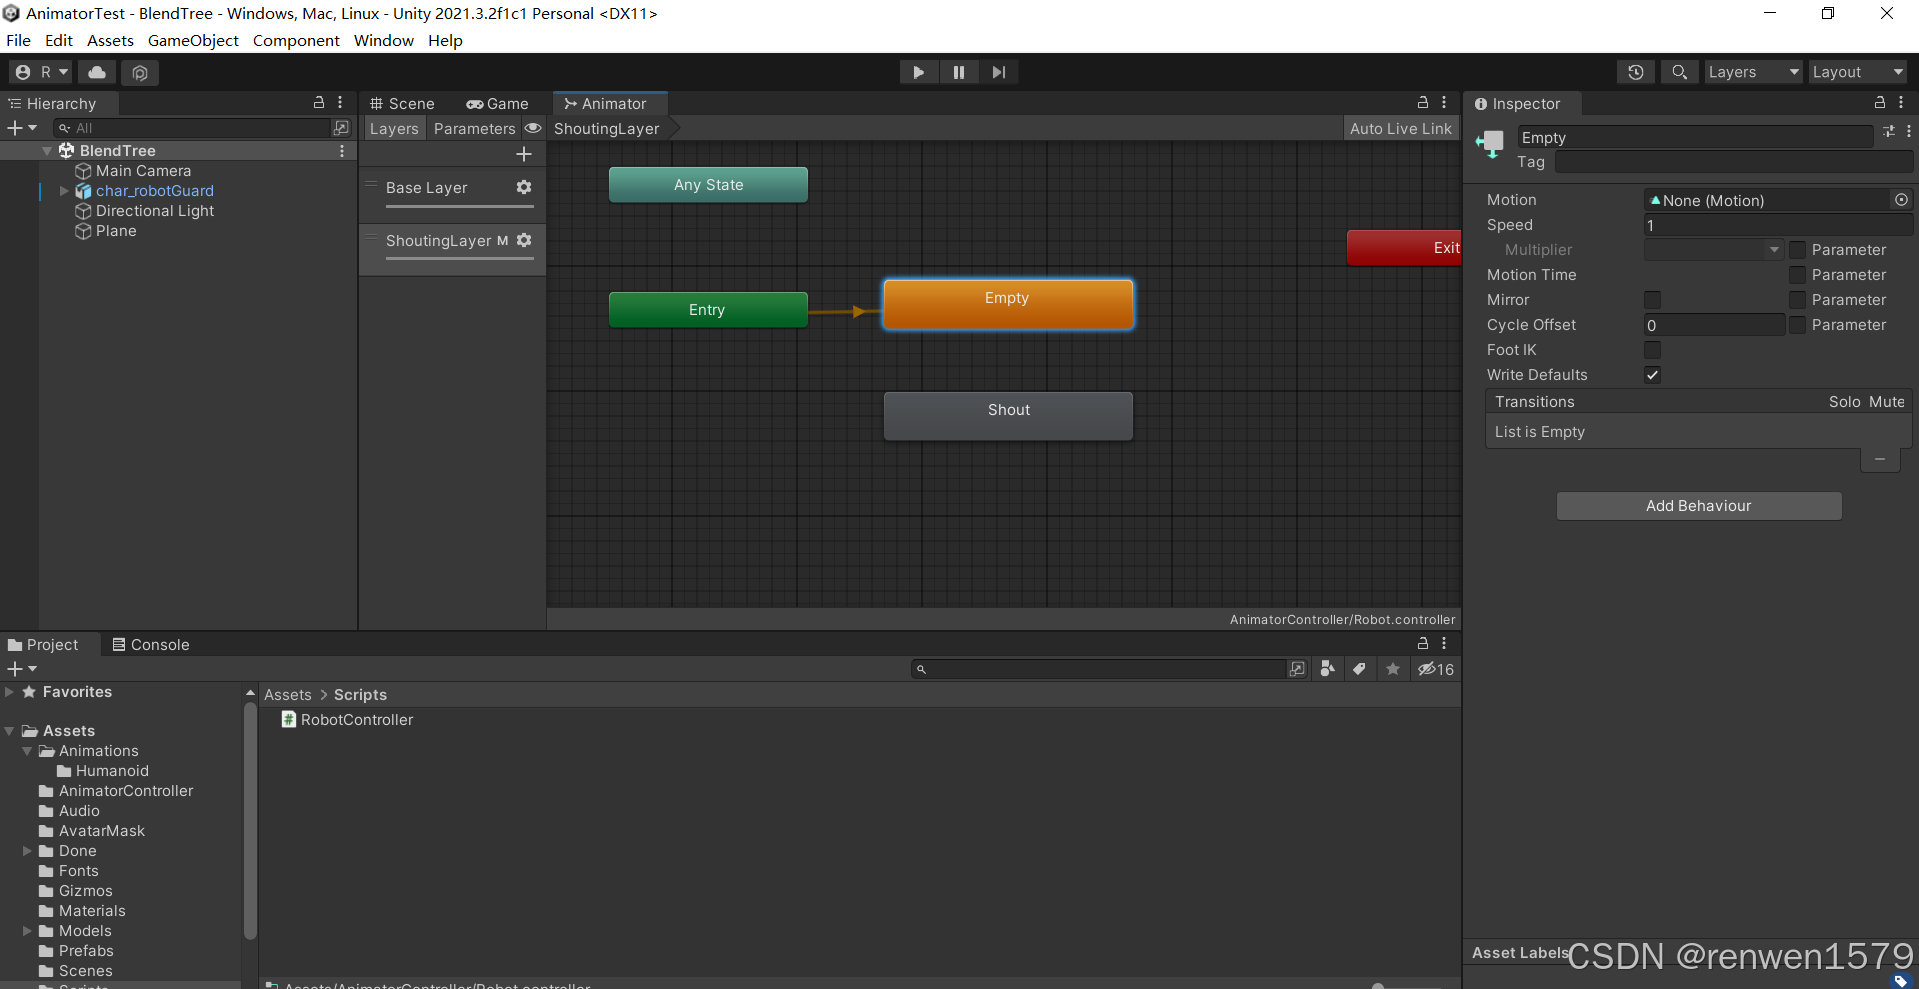The width and height of the screenshot is (1919, 989).
Task: Add a new animator layer with plus icon
Action: (x=523, y=154)
